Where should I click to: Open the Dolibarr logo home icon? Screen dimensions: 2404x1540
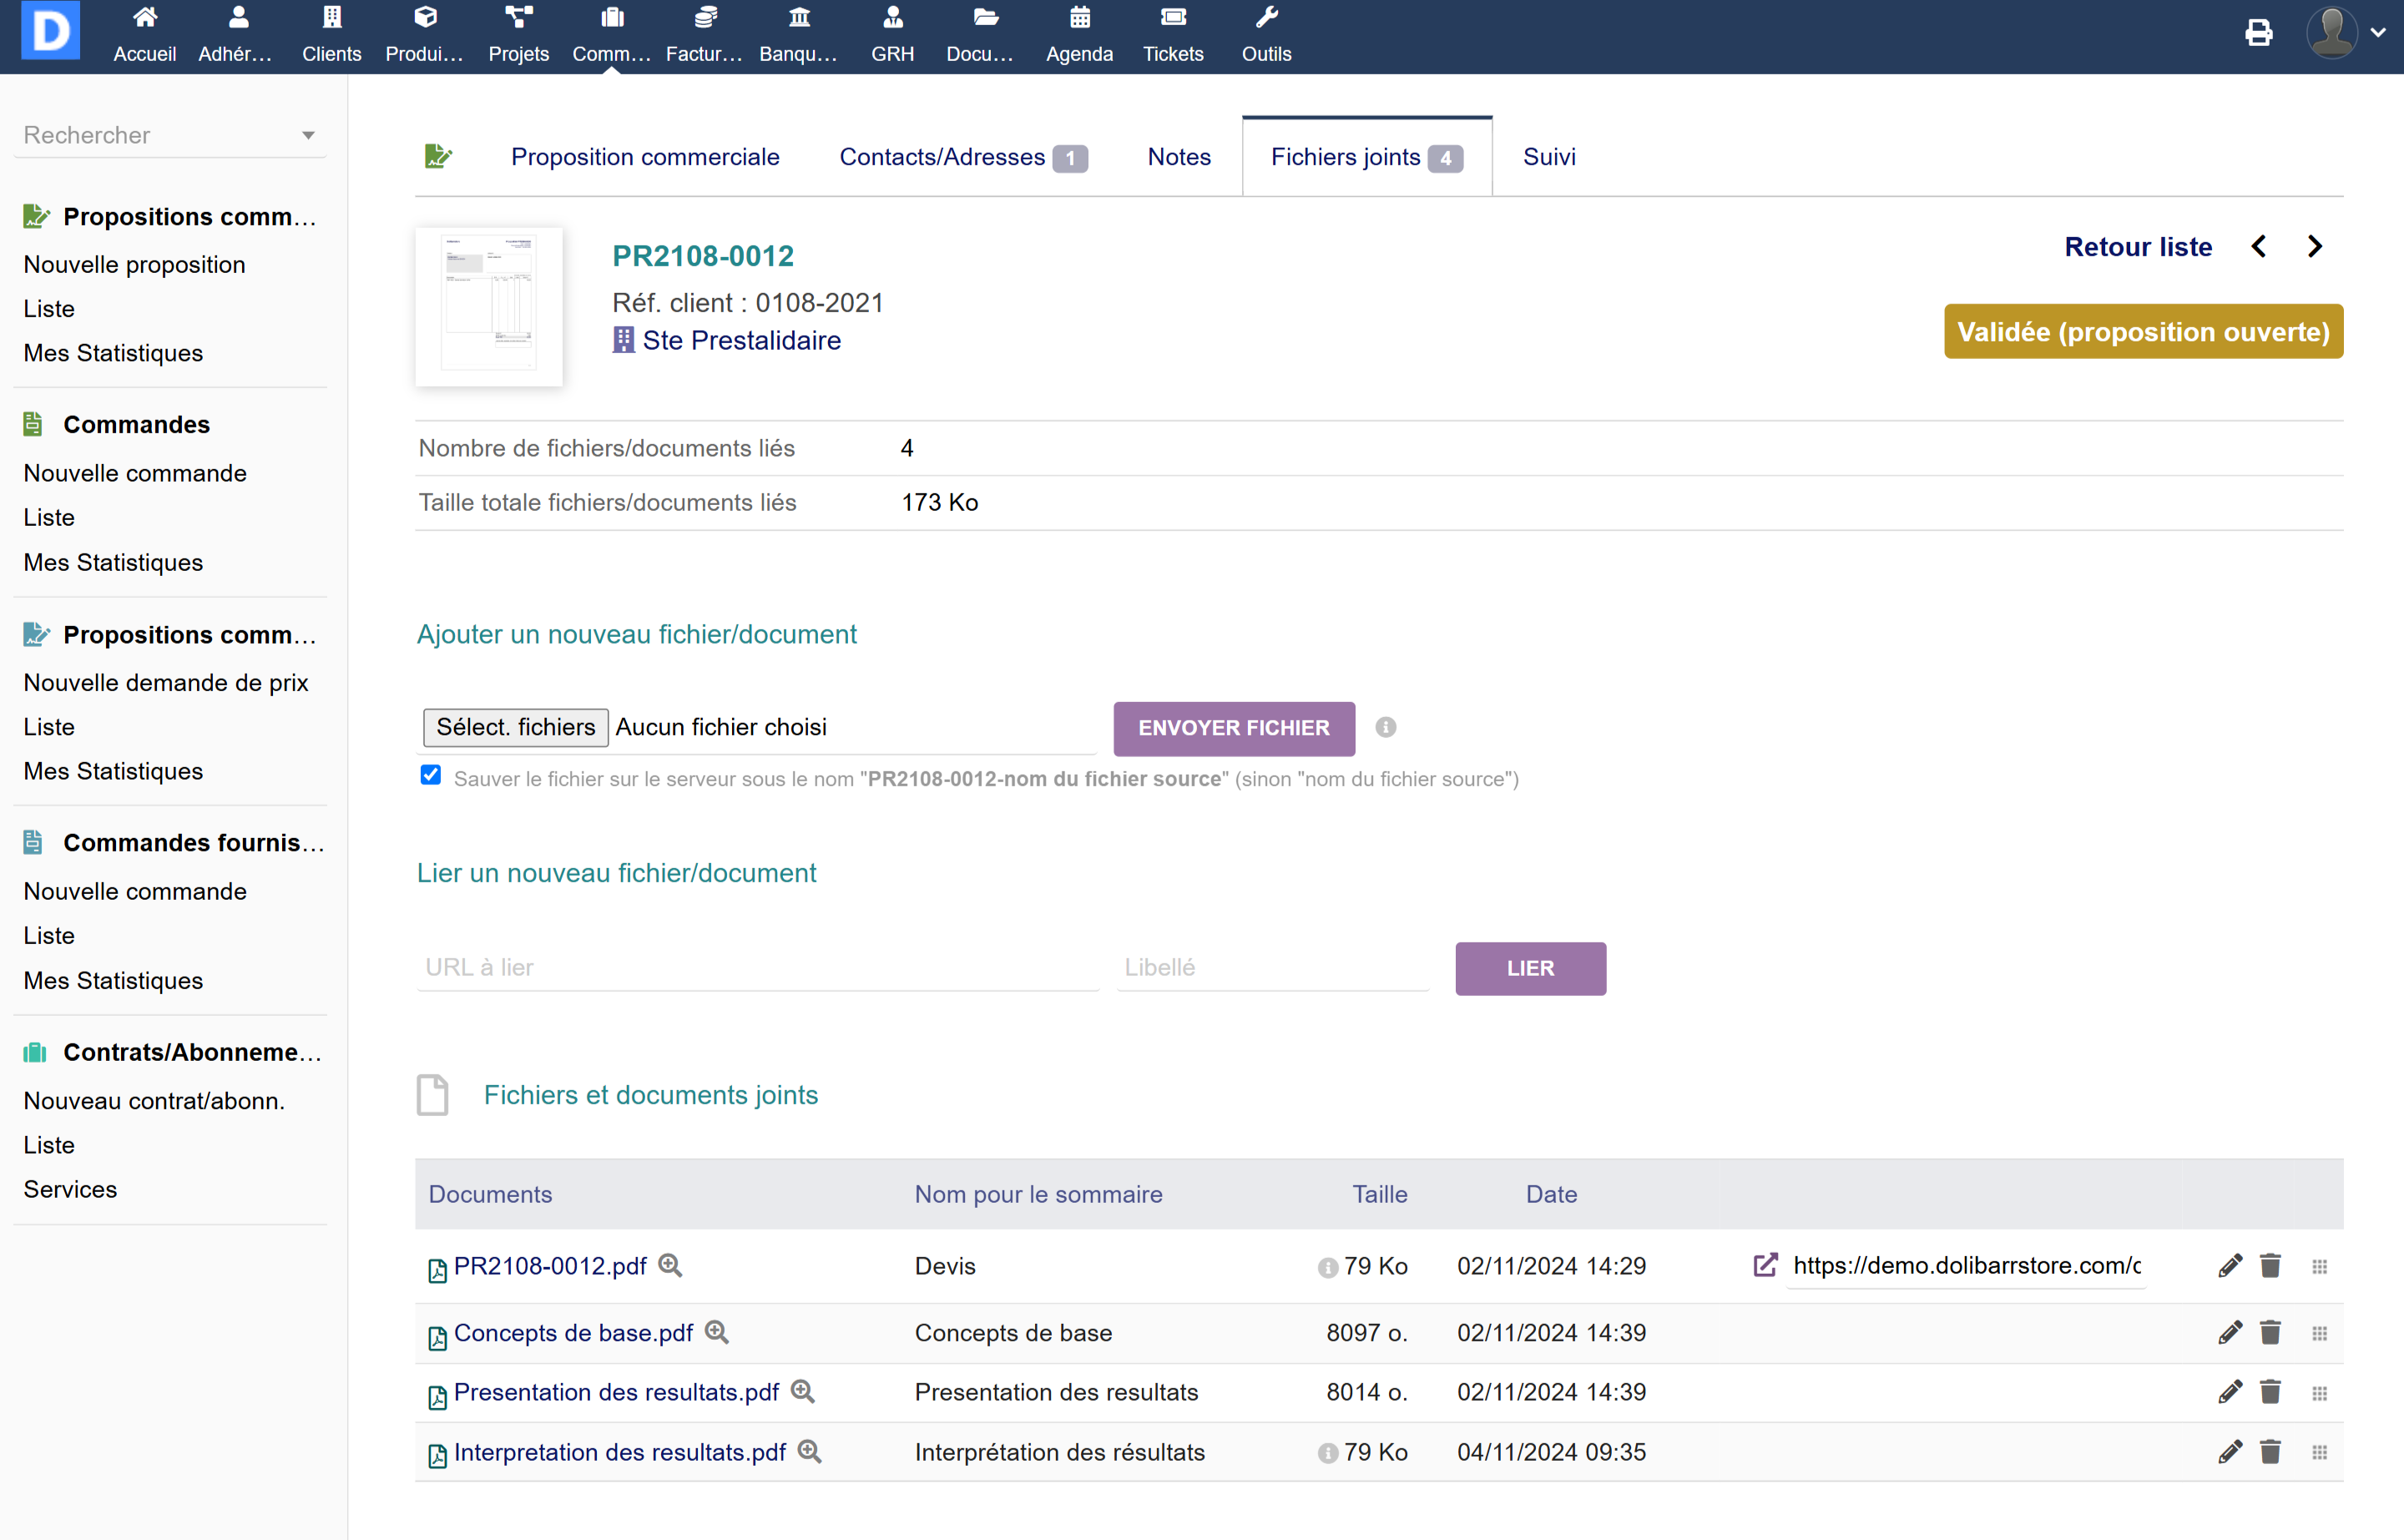50,31
